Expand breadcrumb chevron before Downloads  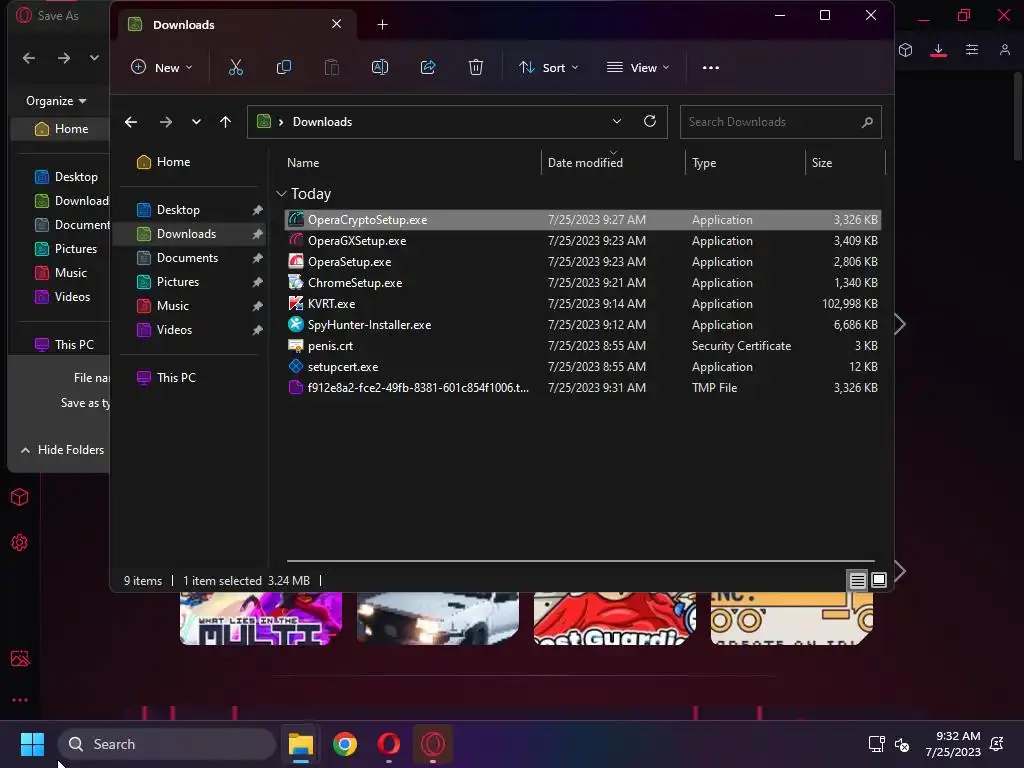(281, 122)
